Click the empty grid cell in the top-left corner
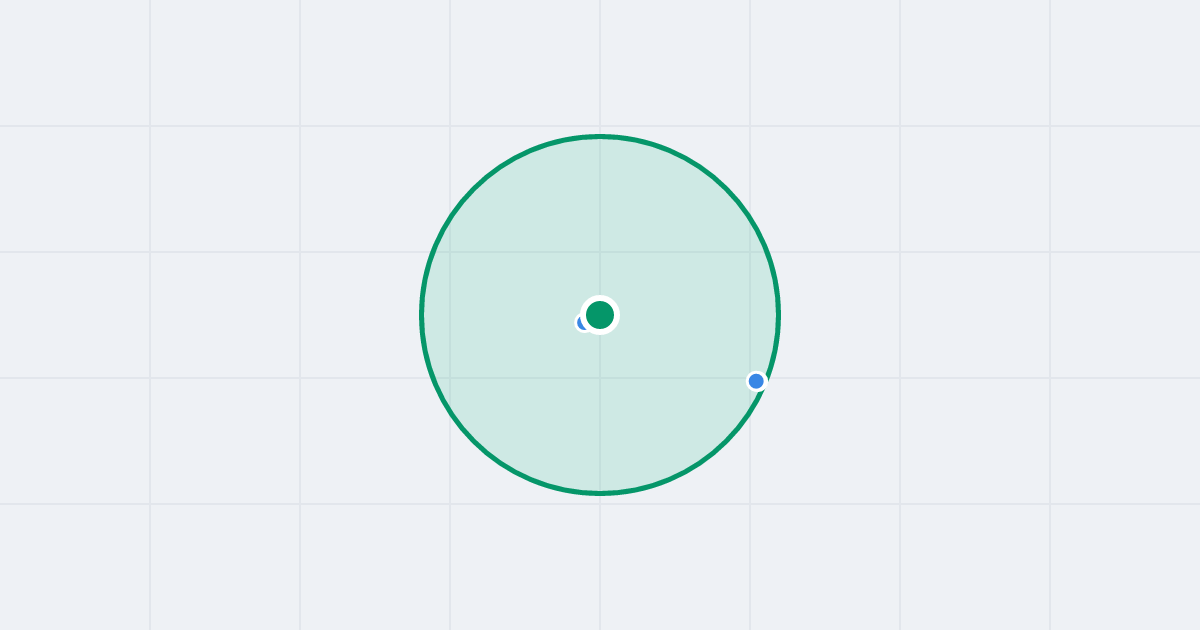Screen dimensions: 1200x630 point(75,63)
